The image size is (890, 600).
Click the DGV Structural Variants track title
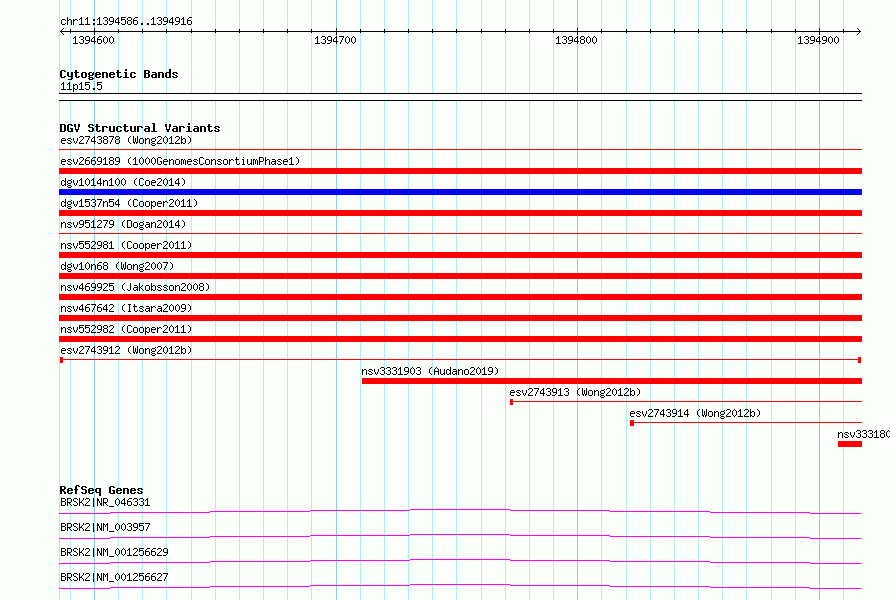coord(140,128)
